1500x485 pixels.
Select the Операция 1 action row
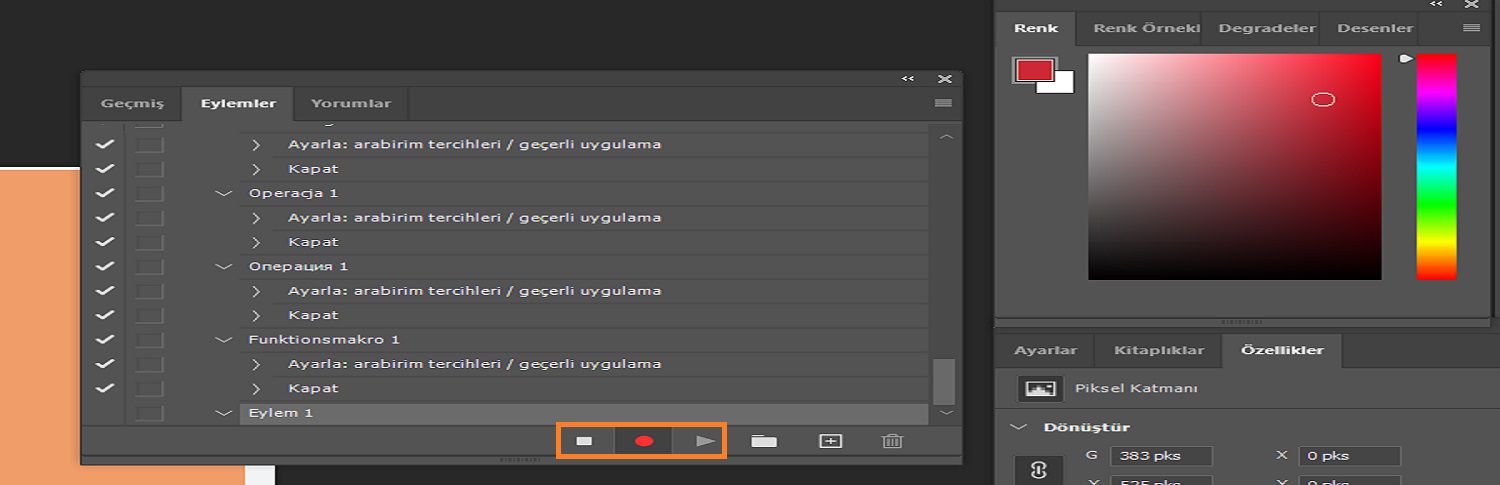[584, 266]
